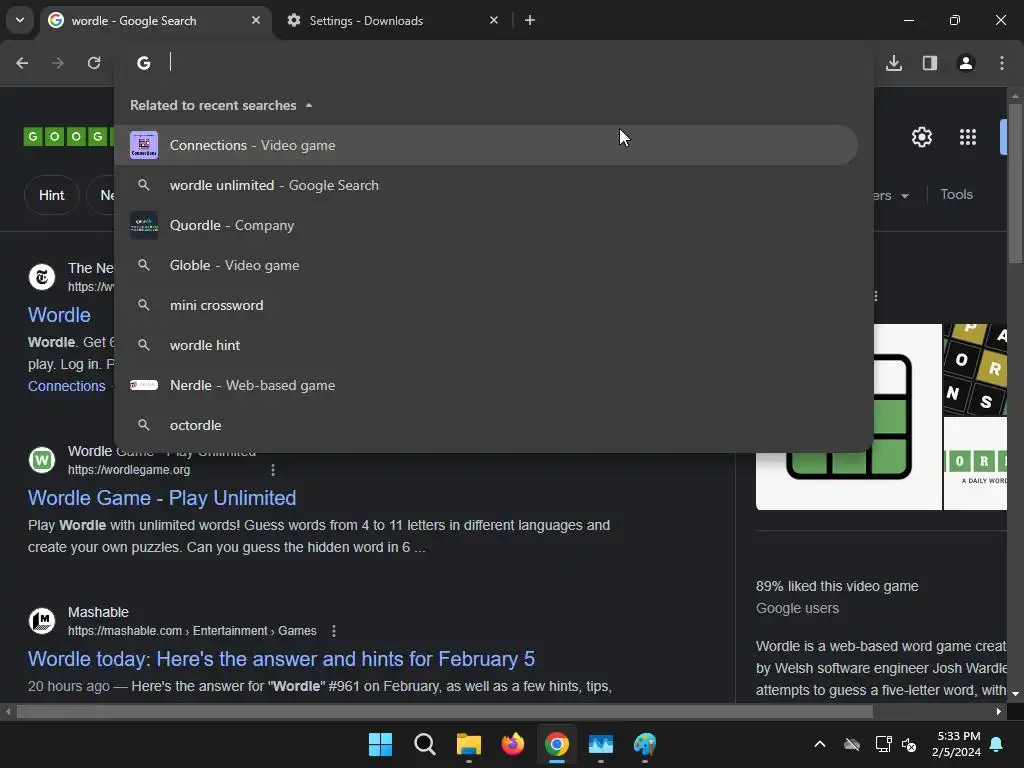
Task: Show hidden system tray icons
Action: (820, 744)
